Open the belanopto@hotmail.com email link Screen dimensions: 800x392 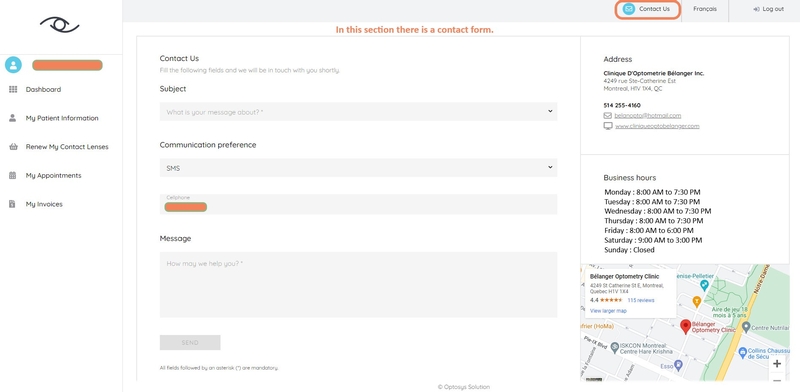pos(647,116)
